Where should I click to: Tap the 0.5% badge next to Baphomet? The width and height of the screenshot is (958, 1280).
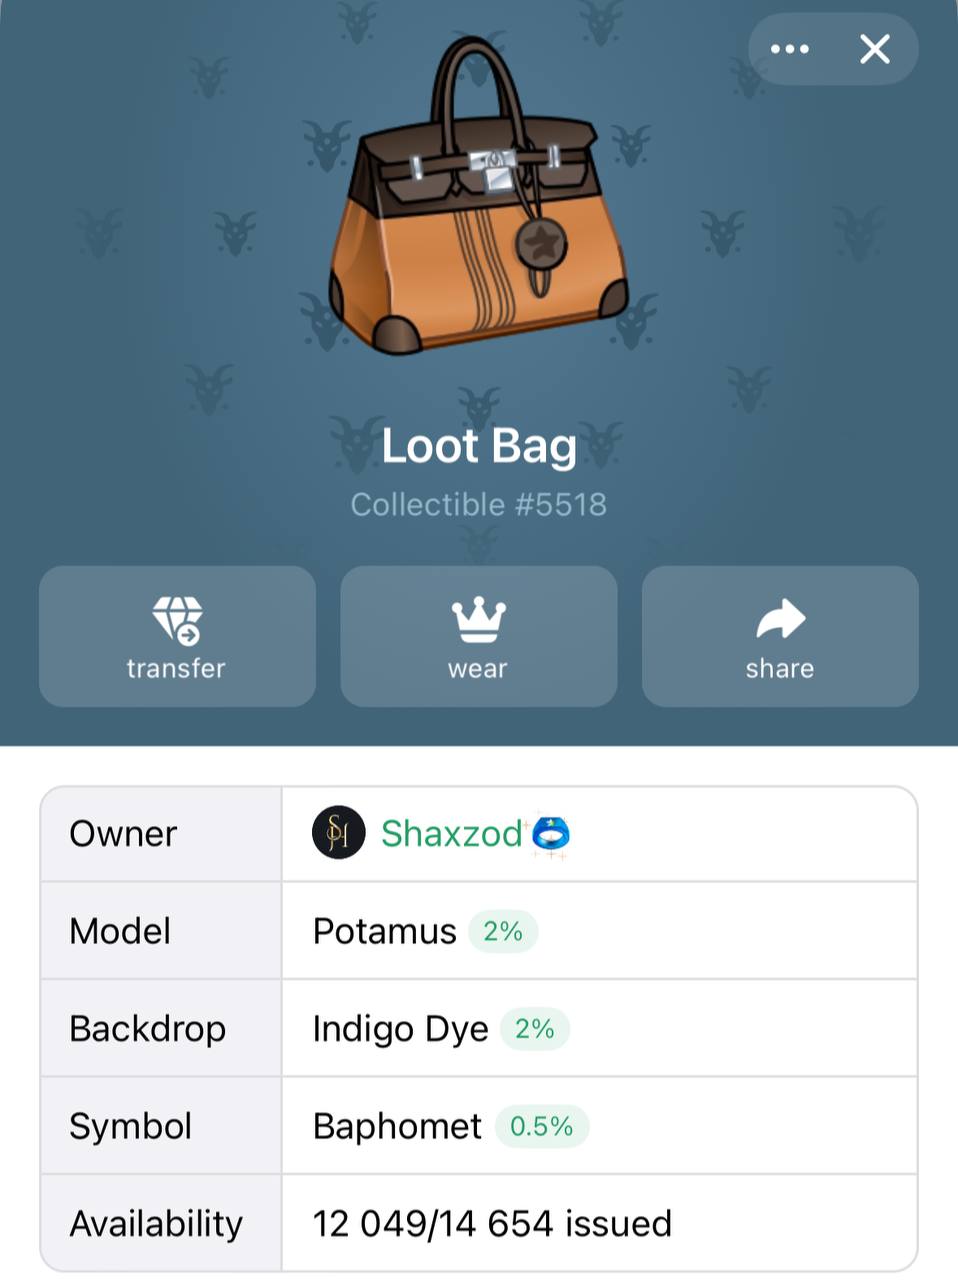click(x=542, y=1126)
